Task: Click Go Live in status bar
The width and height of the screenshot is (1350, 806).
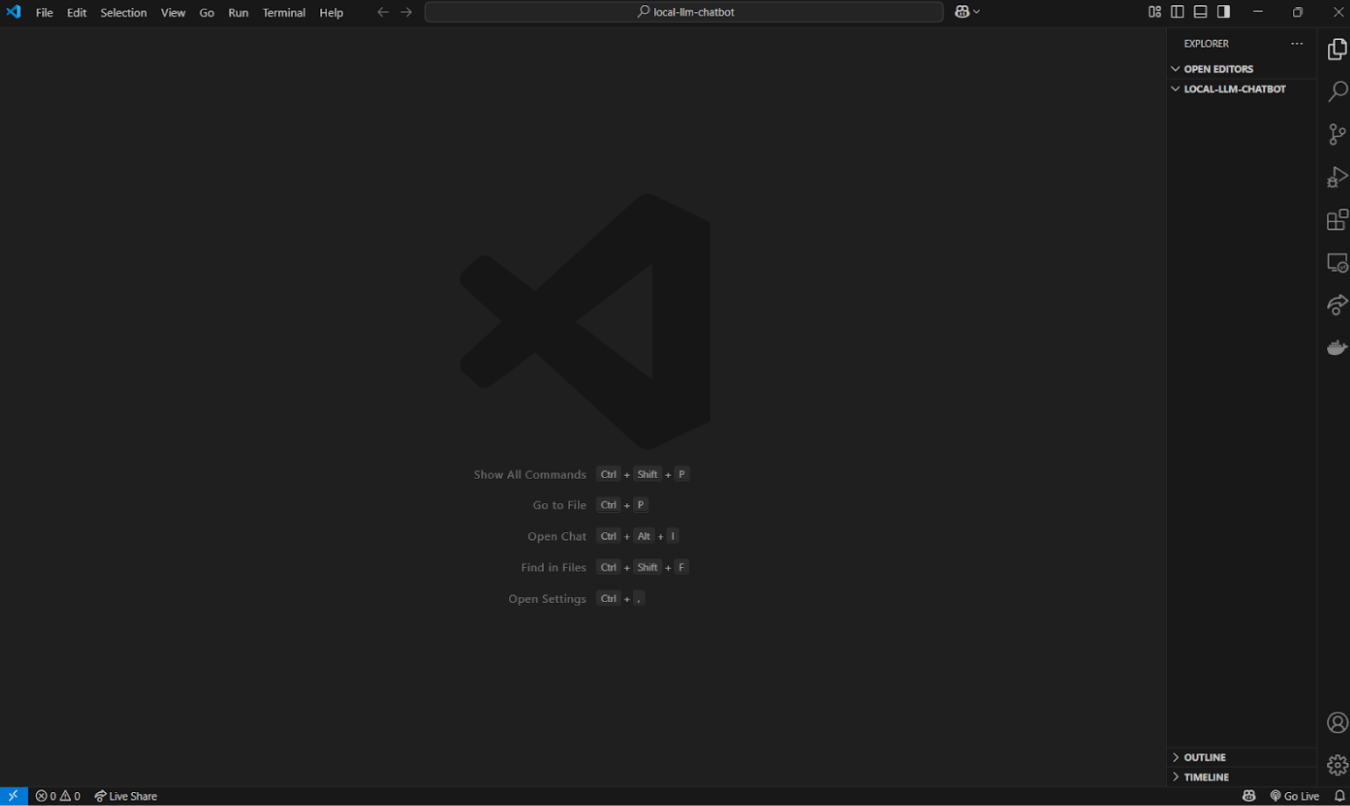Action: [1294, 796]
